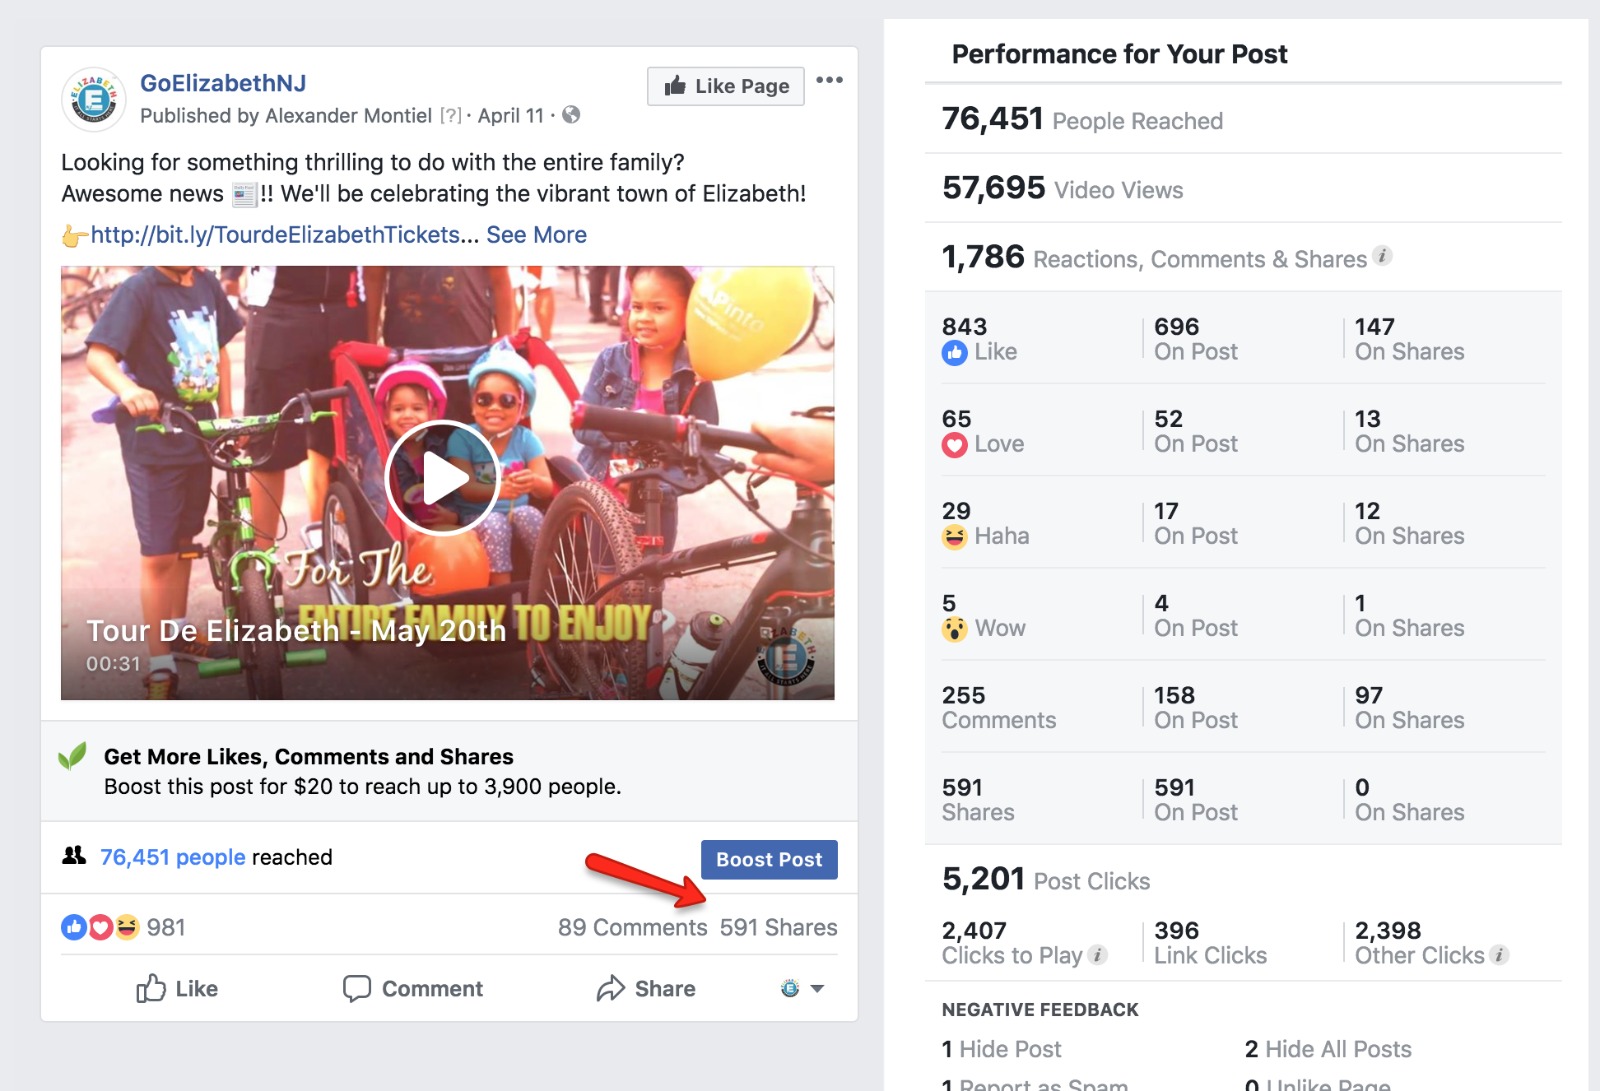This screenshot has height=1091, width=1600.
Task: Click the Comment button below the post
Action: tap(412, 989)
